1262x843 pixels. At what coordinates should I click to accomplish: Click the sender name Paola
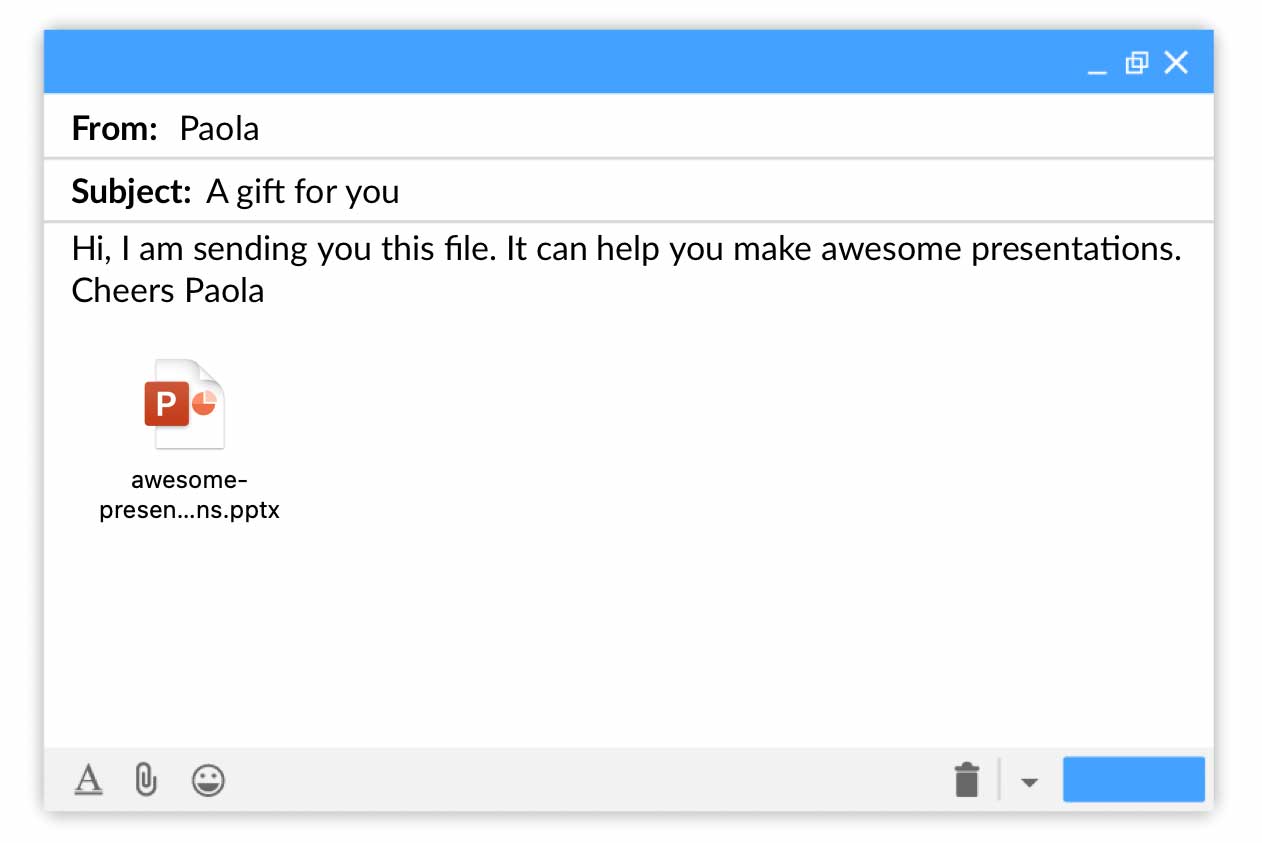(x=219, y=128)
